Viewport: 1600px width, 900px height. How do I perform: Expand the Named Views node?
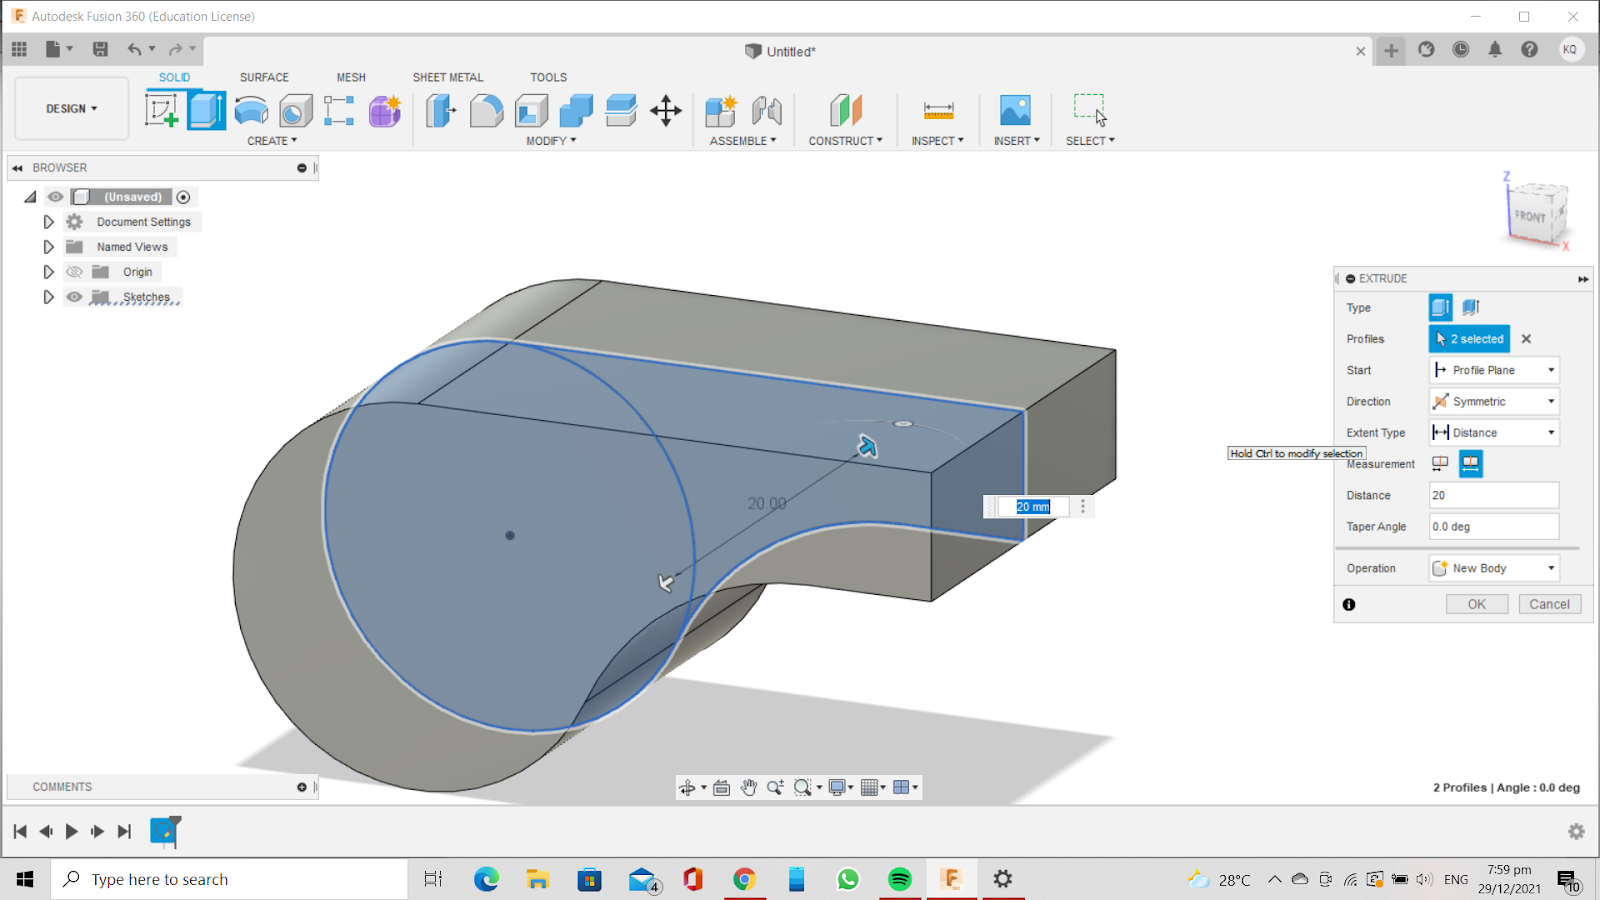coord(48,247)
